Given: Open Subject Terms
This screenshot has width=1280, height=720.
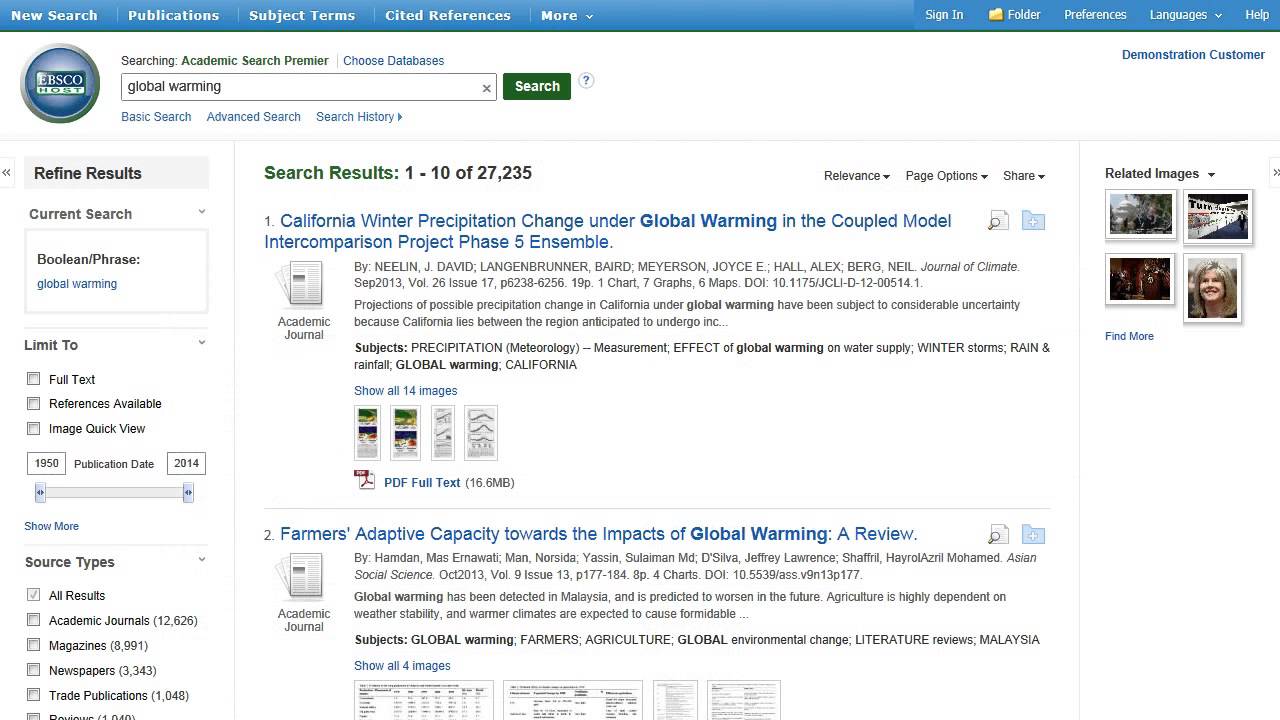Looking at the screenshot, I should click(302, 15).
